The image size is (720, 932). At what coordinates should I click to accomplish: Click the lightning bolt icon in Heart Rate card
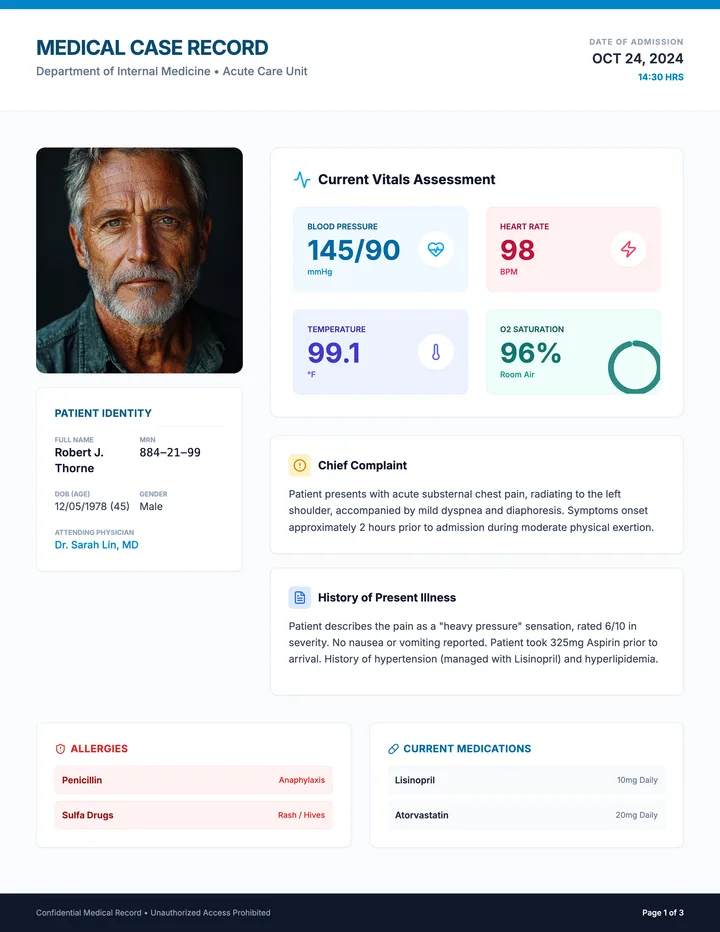[x=628, y=249]
